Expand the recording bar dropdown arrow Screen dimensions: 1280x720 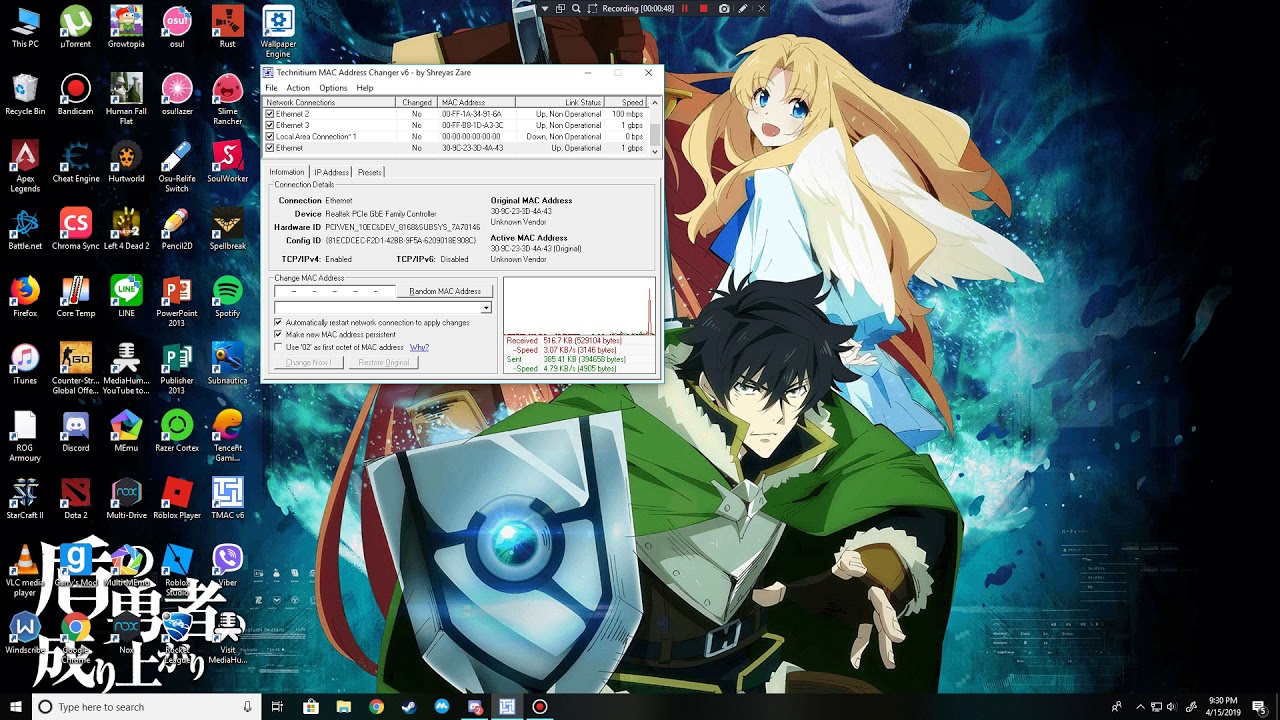point(545,8)
